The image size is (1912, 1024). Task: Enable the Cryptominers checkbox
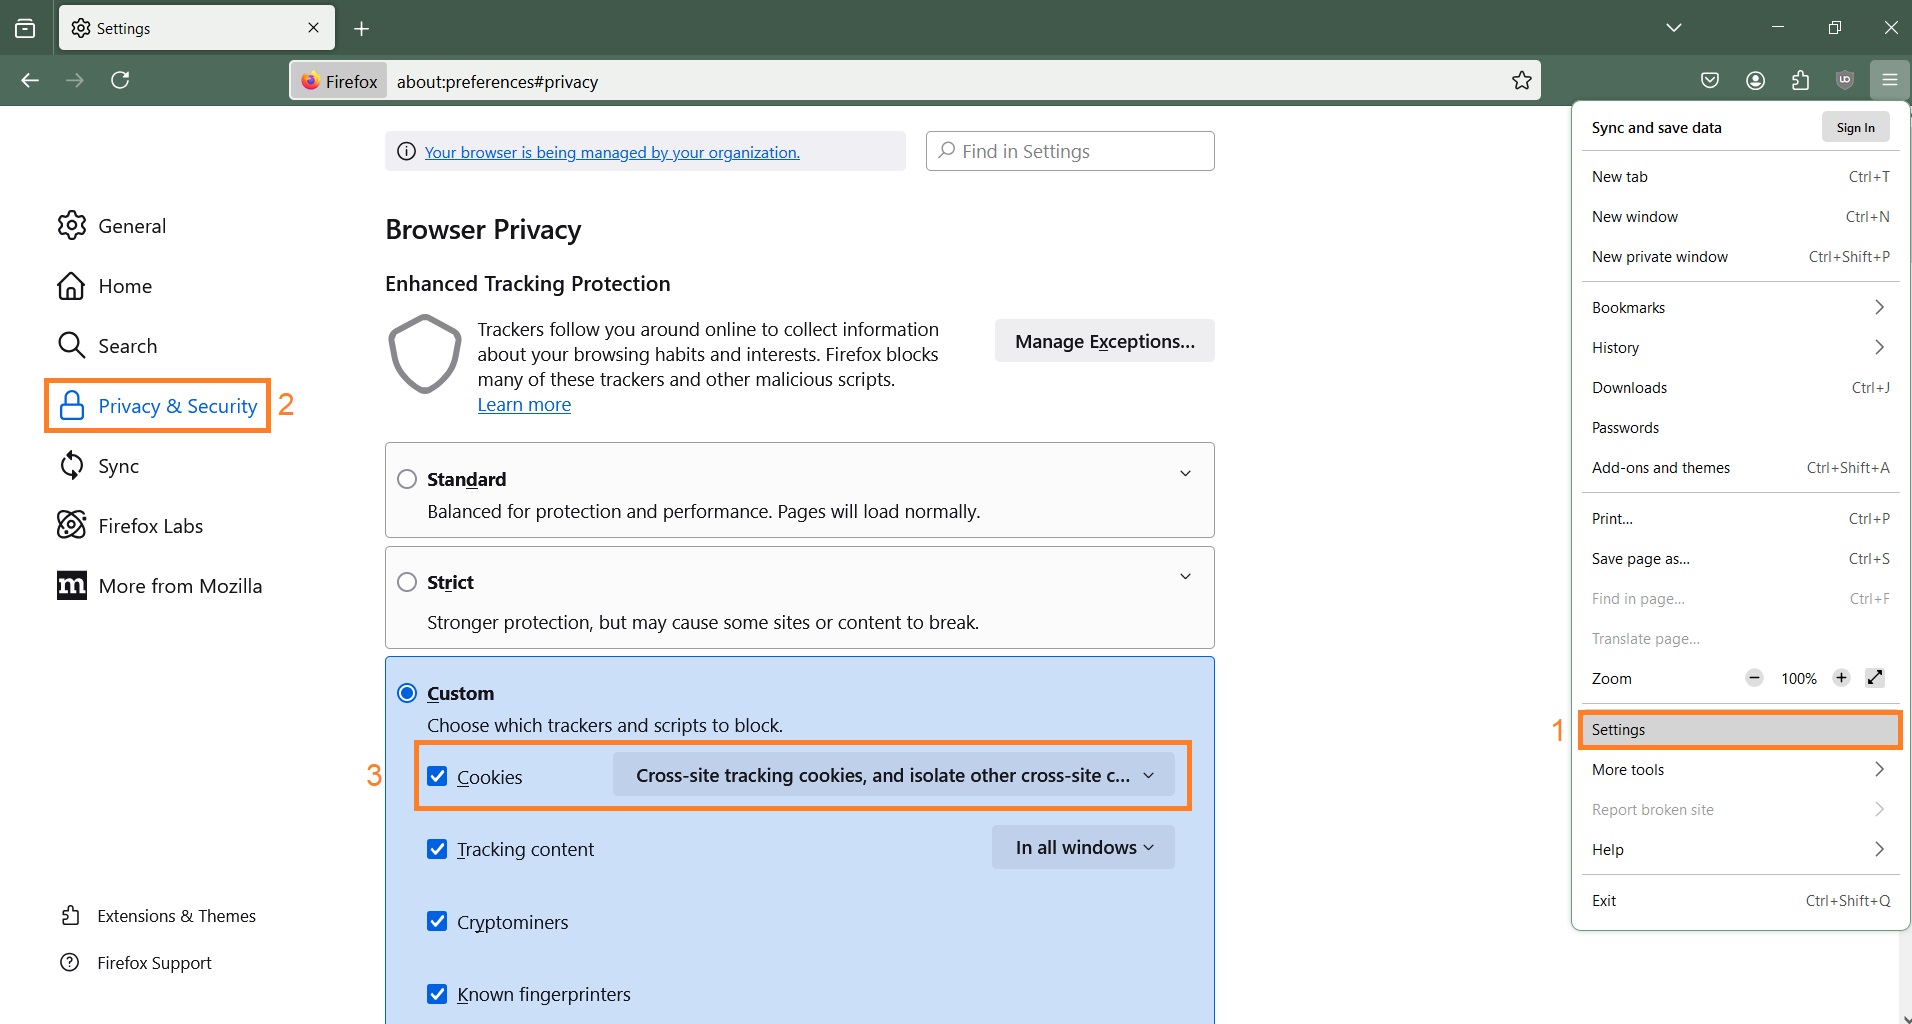(437, 921)
